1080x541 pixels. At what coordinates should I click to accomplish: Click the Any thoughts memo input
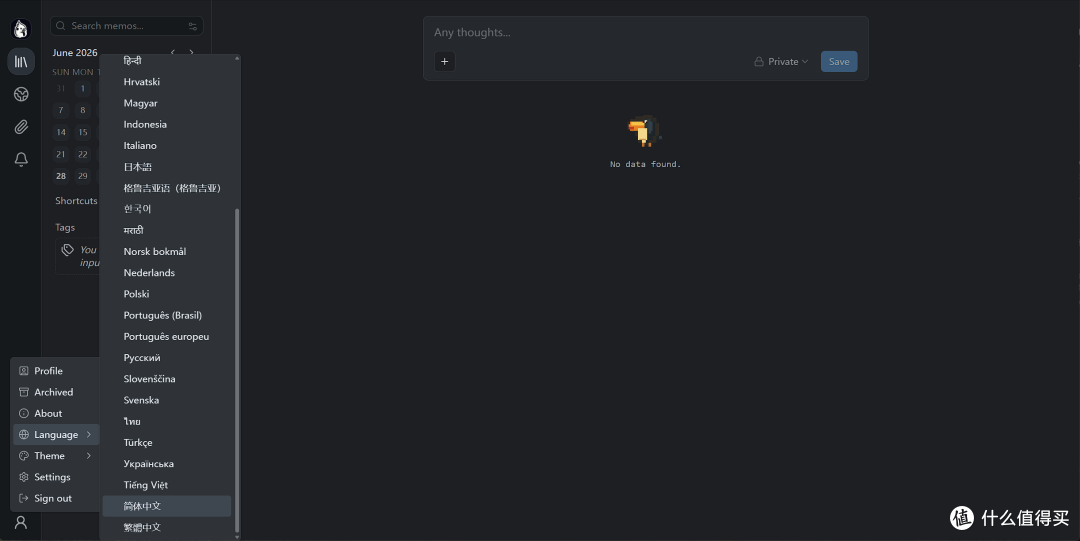click(645, 32)
